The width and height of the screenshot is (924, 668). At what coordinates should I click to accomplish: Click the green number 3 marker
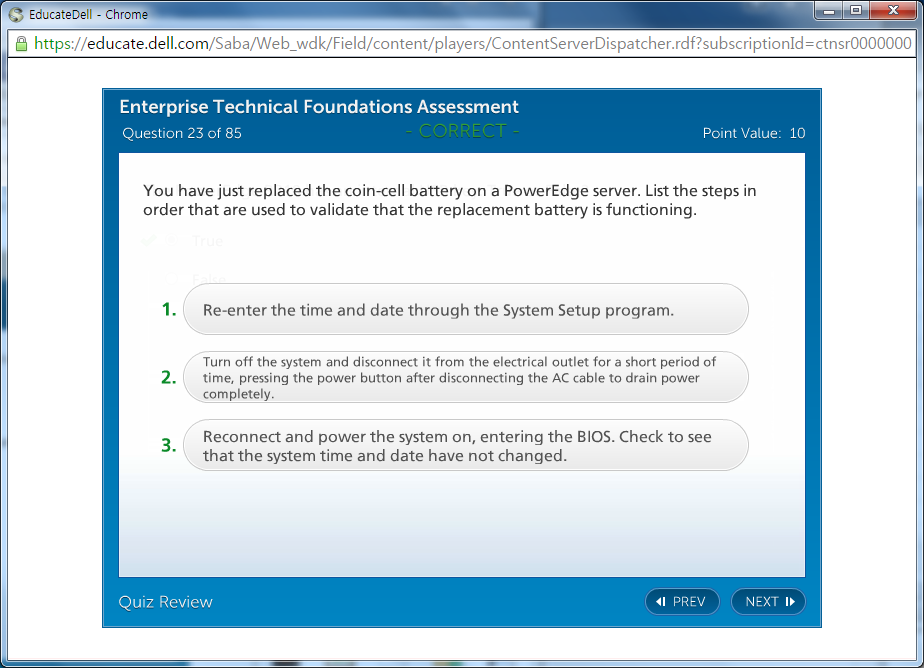169,445
